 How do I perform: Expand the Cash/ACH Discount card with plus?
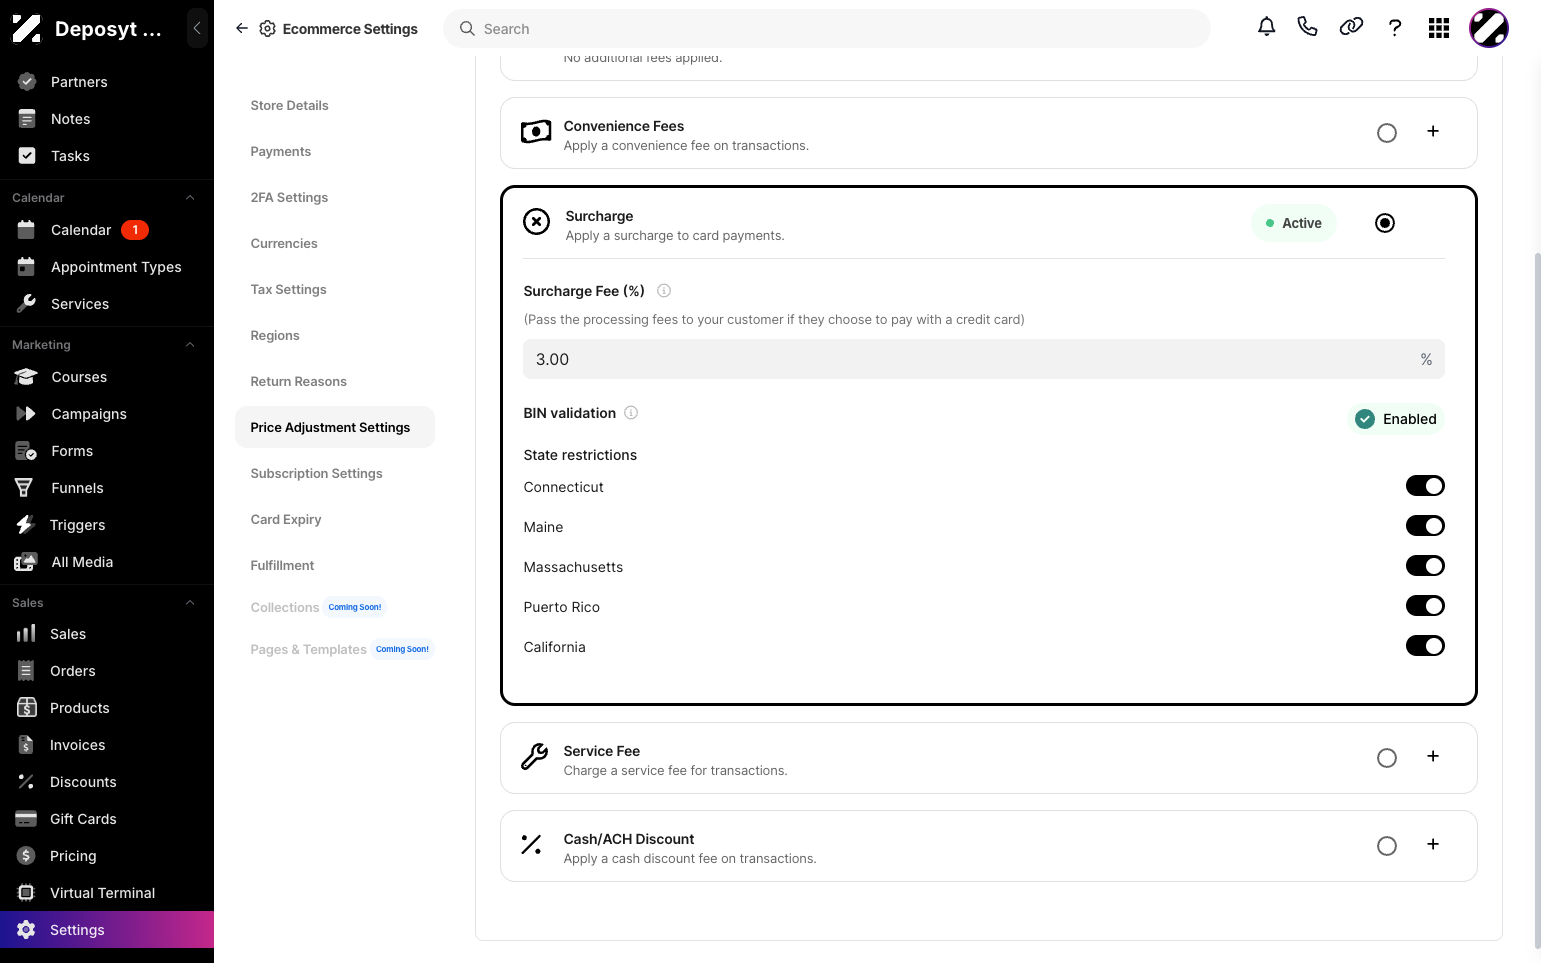click(1433, 844)
